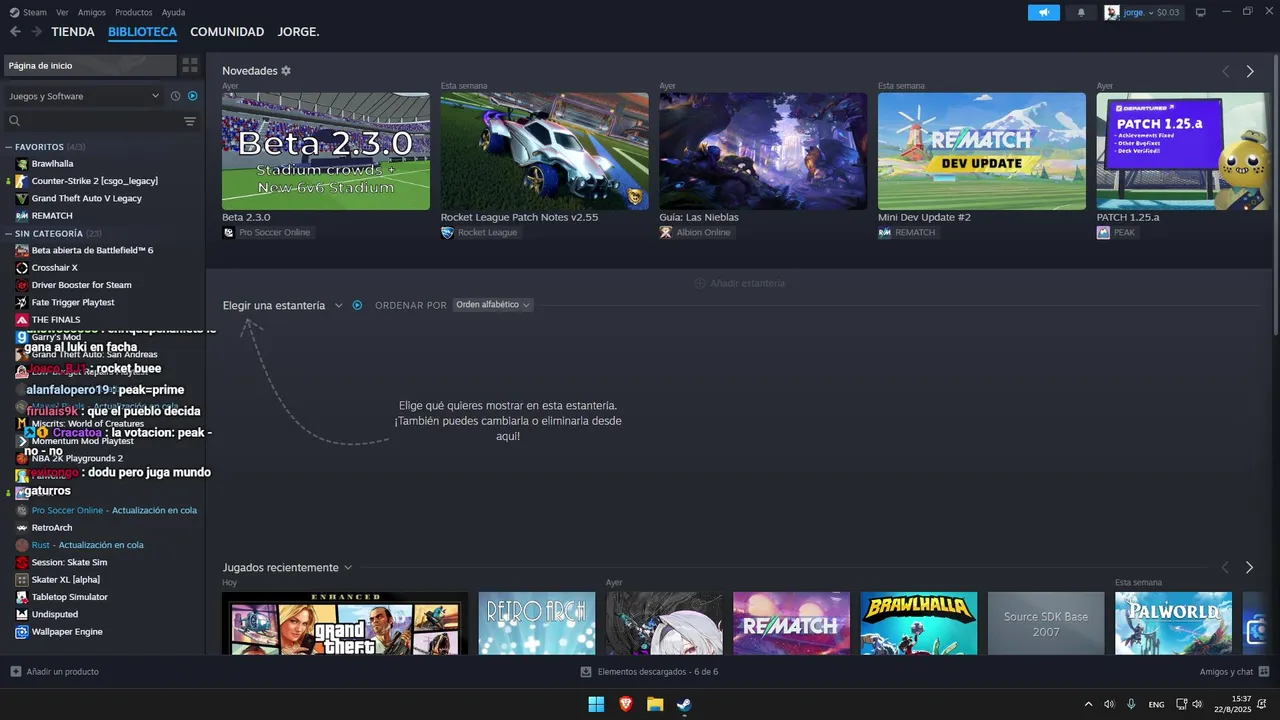
Task: Open Elementos descargados downloads status
Action: coord(649,672)
